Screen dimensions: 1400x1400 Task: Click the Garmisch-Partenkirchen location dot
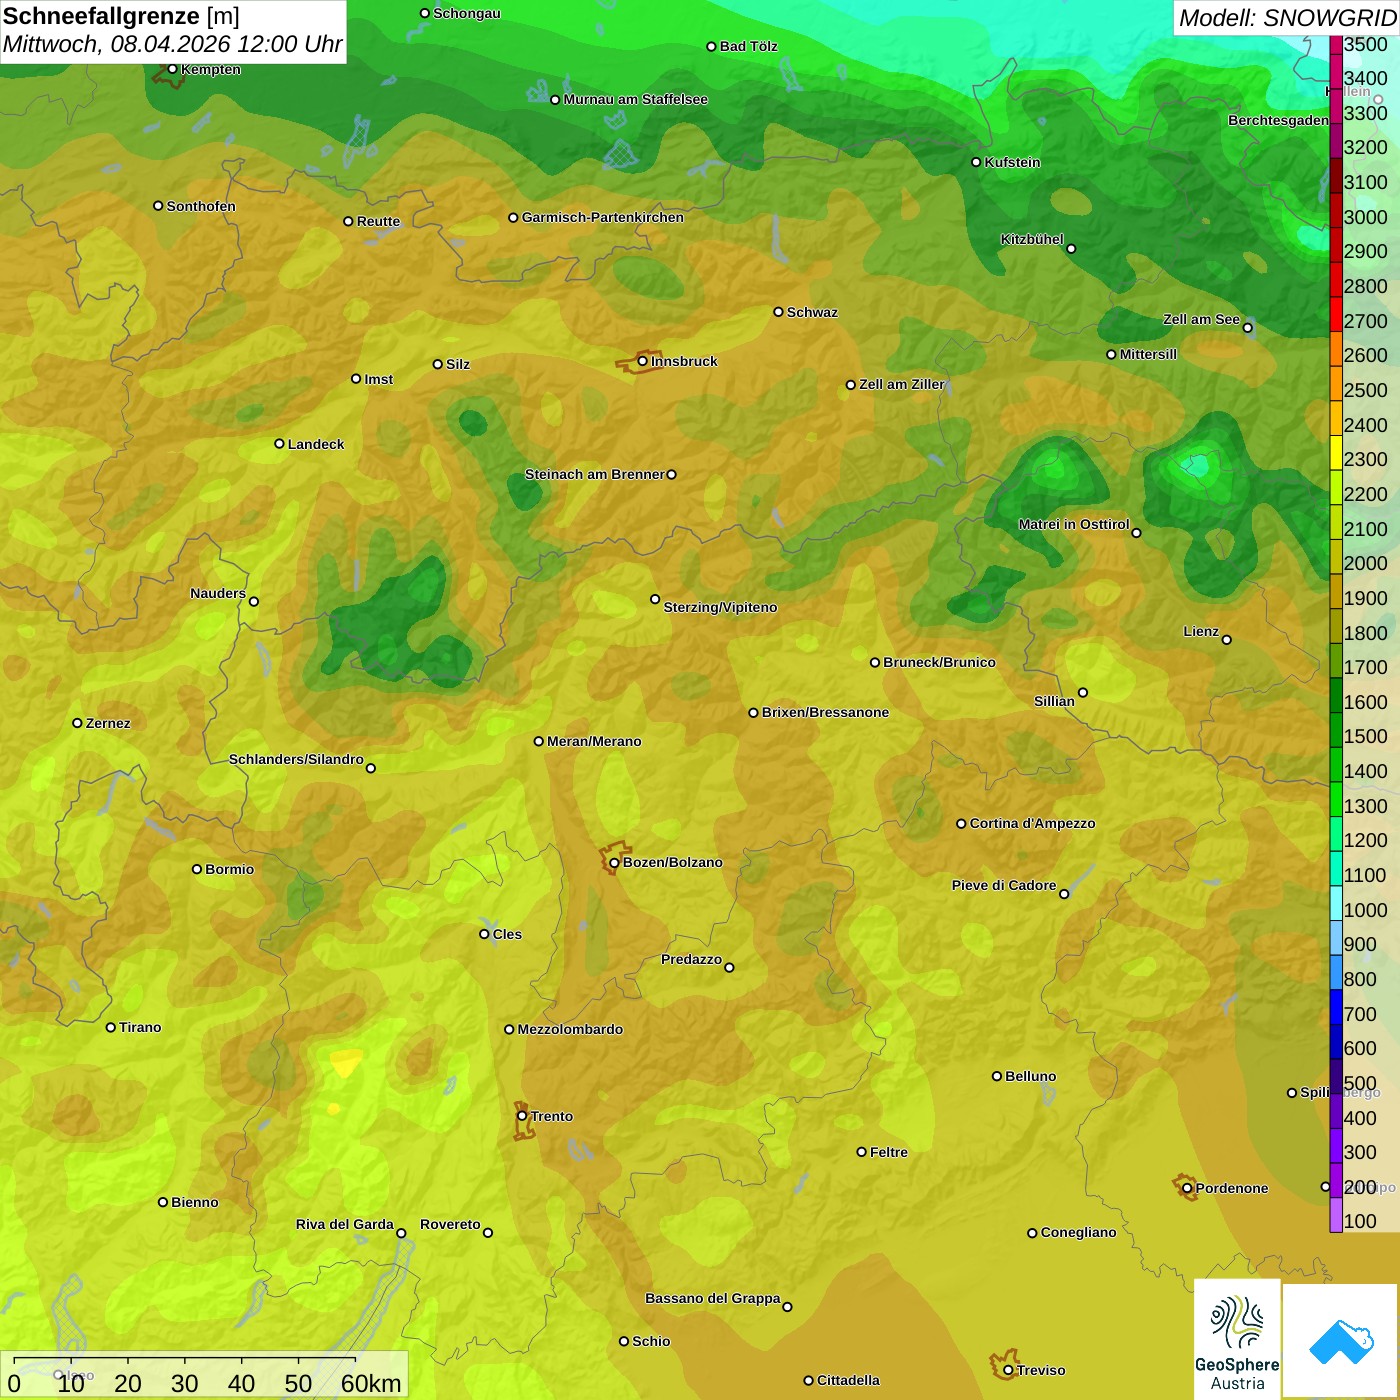(513, 217)
